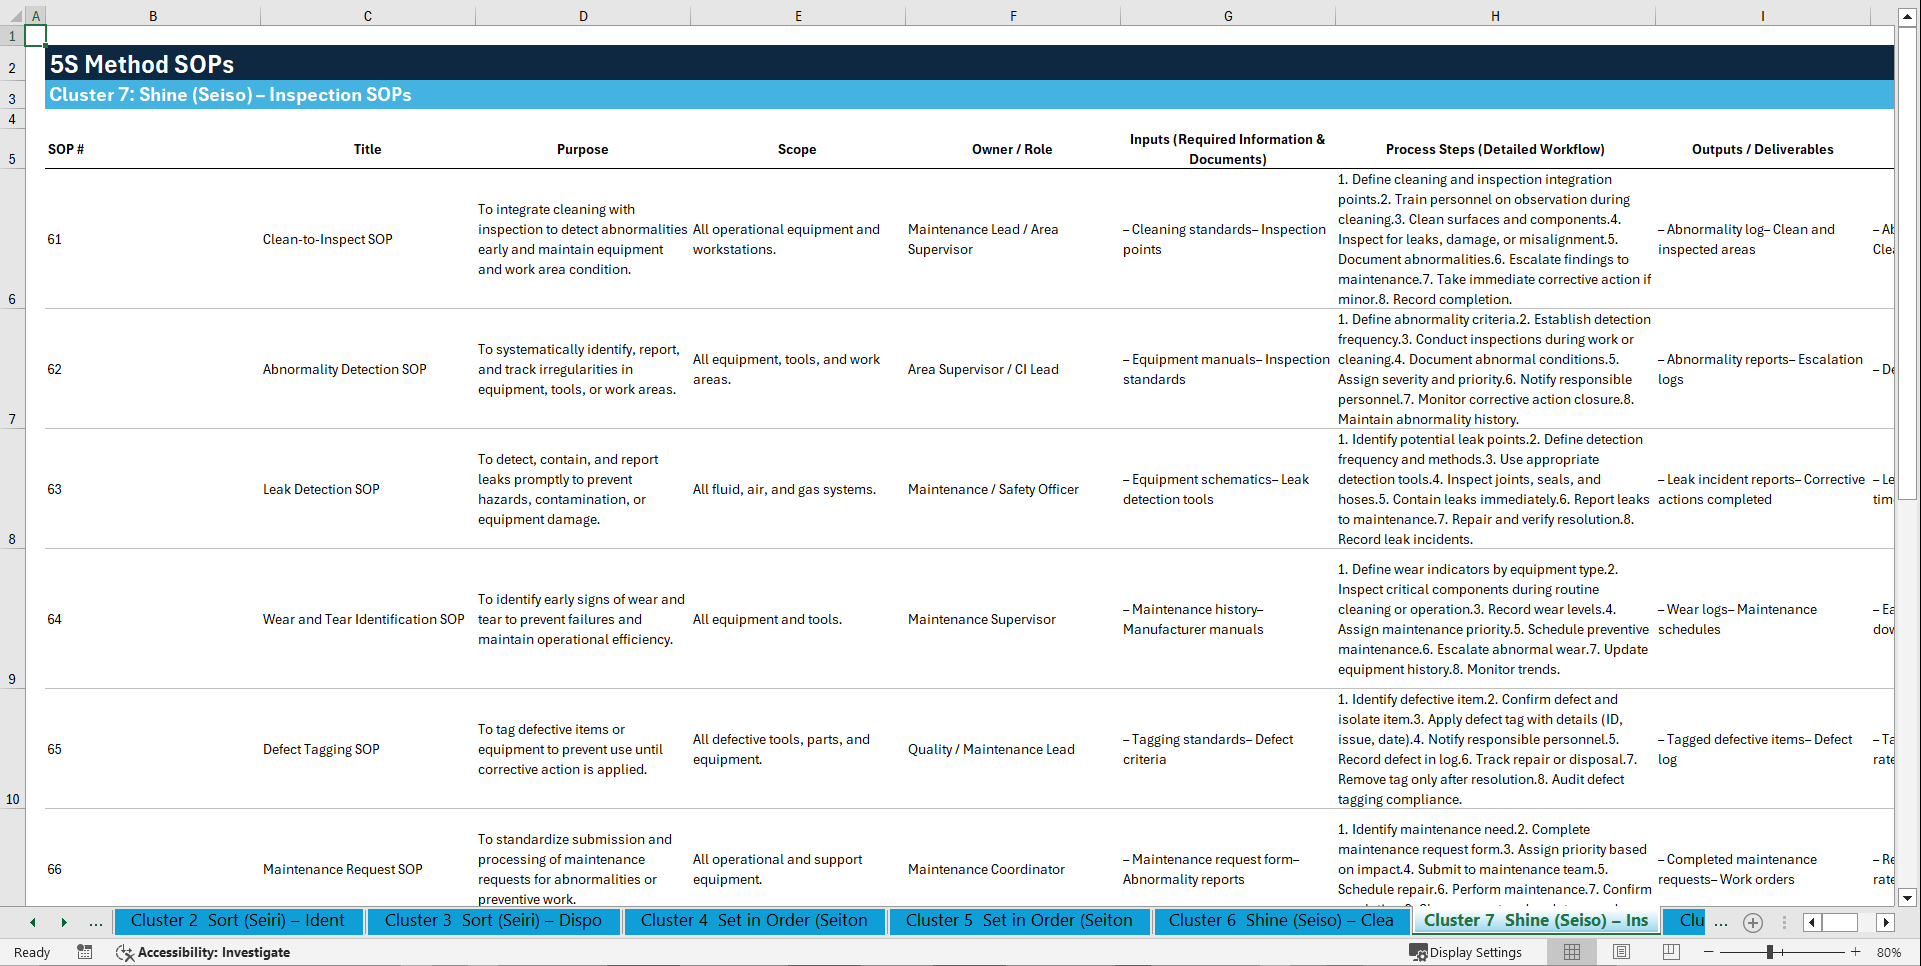The width and height of the screenshot is (1921, 966).
Task: Switch to Page Layout view
Action: [1621, 952]
